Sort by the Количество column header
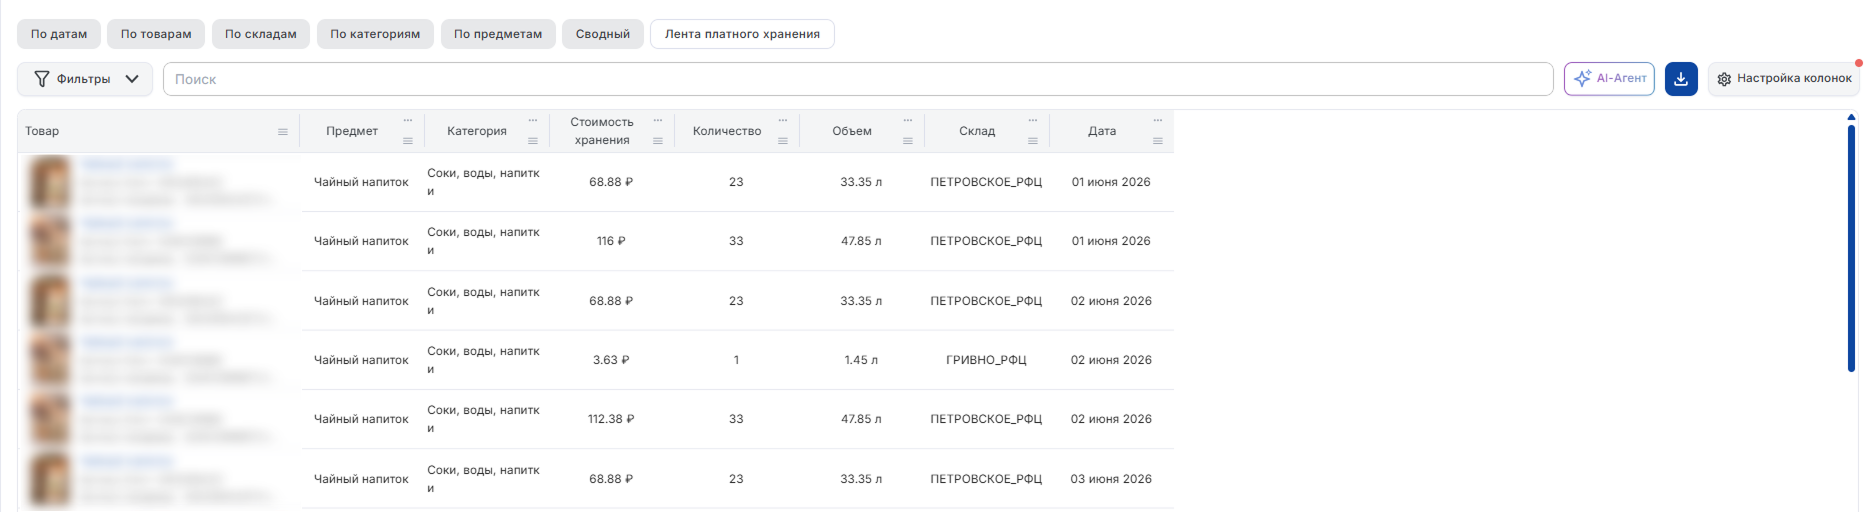The width and height of the screenshot is (1864, 512). pyautogui.click(x=727, y=132)
